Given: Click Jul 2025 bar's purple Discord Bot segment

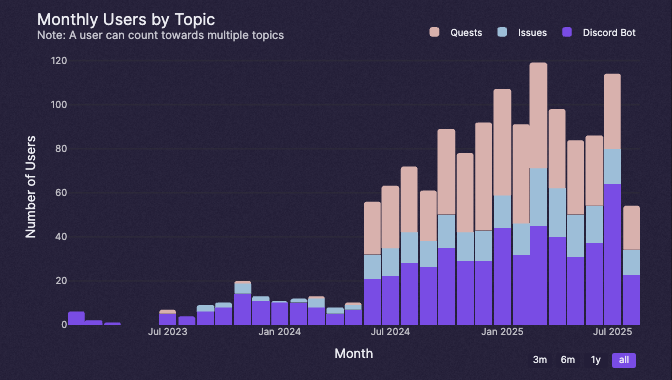Looking at the screenshot, I should [612, 254].
